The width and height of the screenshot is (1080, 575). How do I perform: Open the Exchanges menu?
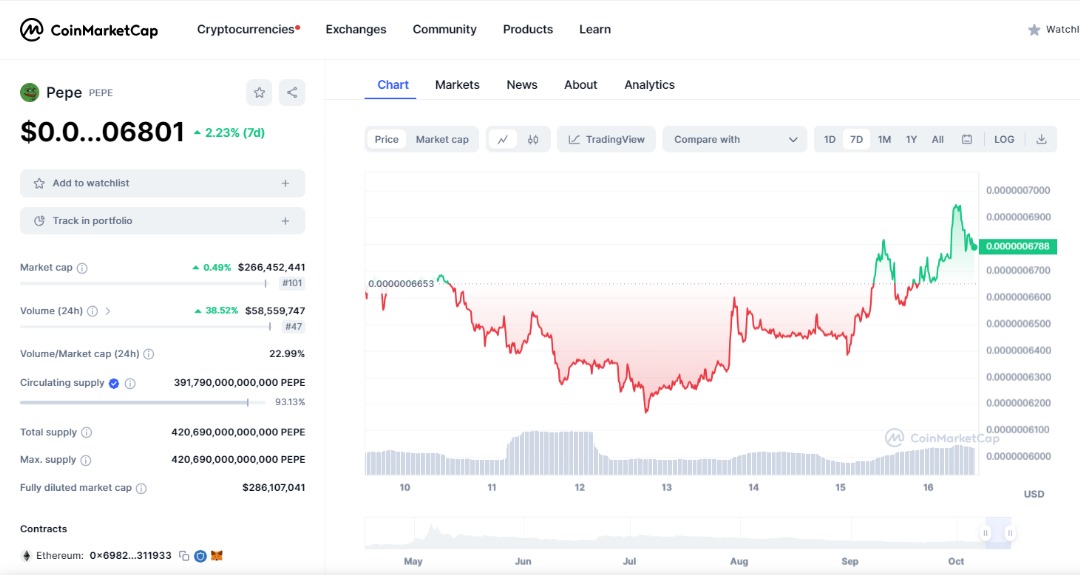click(356, 30)
